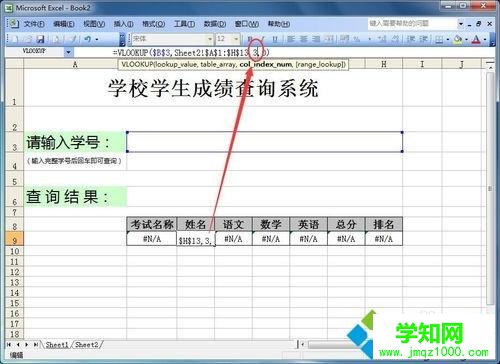500x364 pixels.
Task: Toggle Italic formatting in the toolbar
Action: 263,39
